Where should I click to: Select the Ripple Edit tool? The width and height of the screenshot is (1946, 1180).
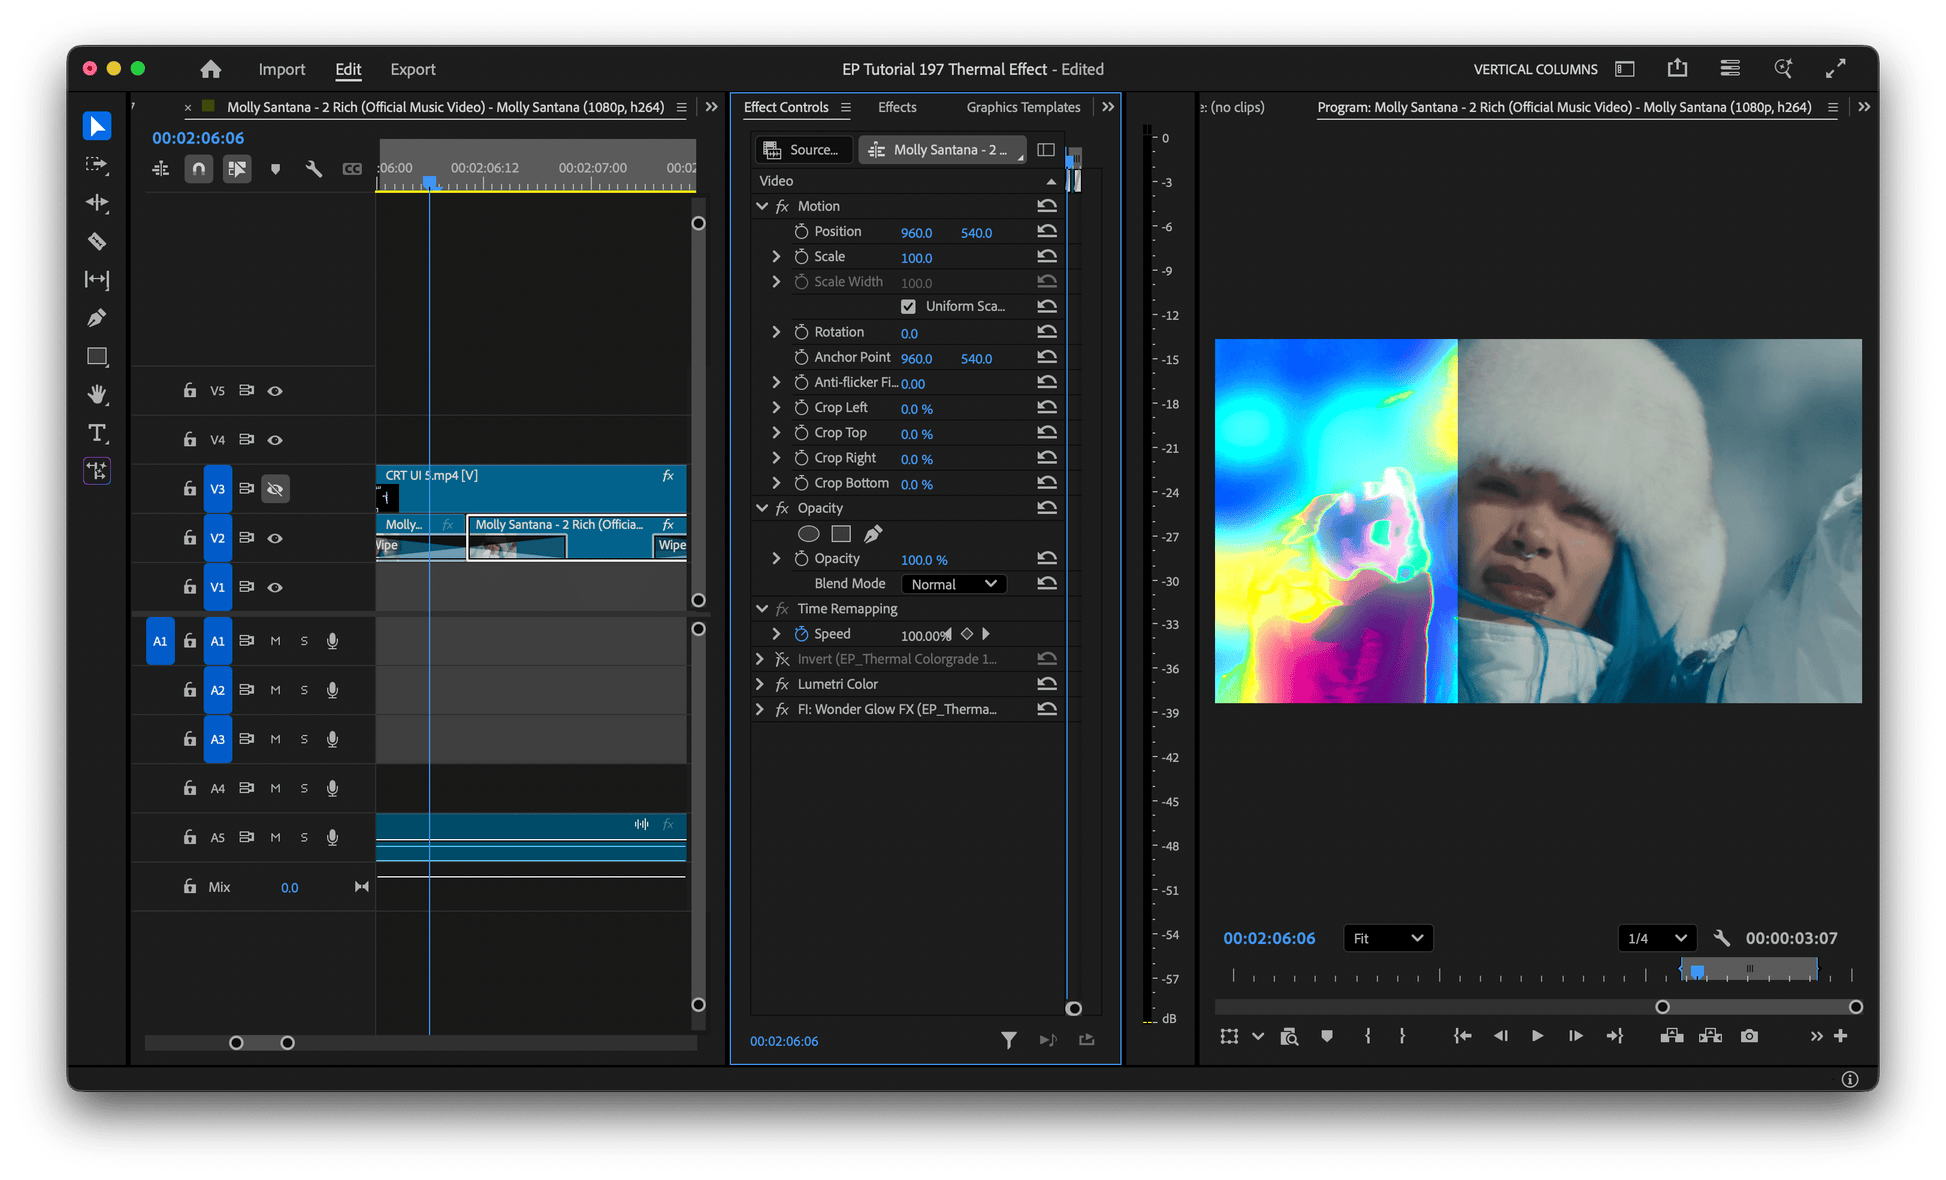pos(97,203)
